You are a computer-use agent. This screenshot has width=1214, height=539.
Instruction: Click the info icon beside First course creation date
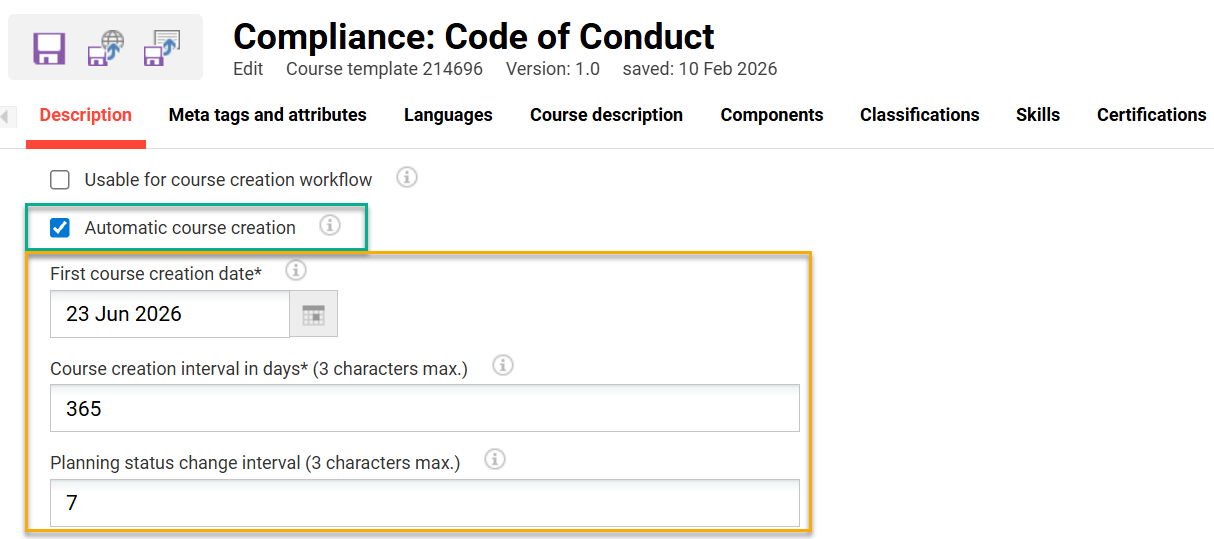[x=296, y=270]
